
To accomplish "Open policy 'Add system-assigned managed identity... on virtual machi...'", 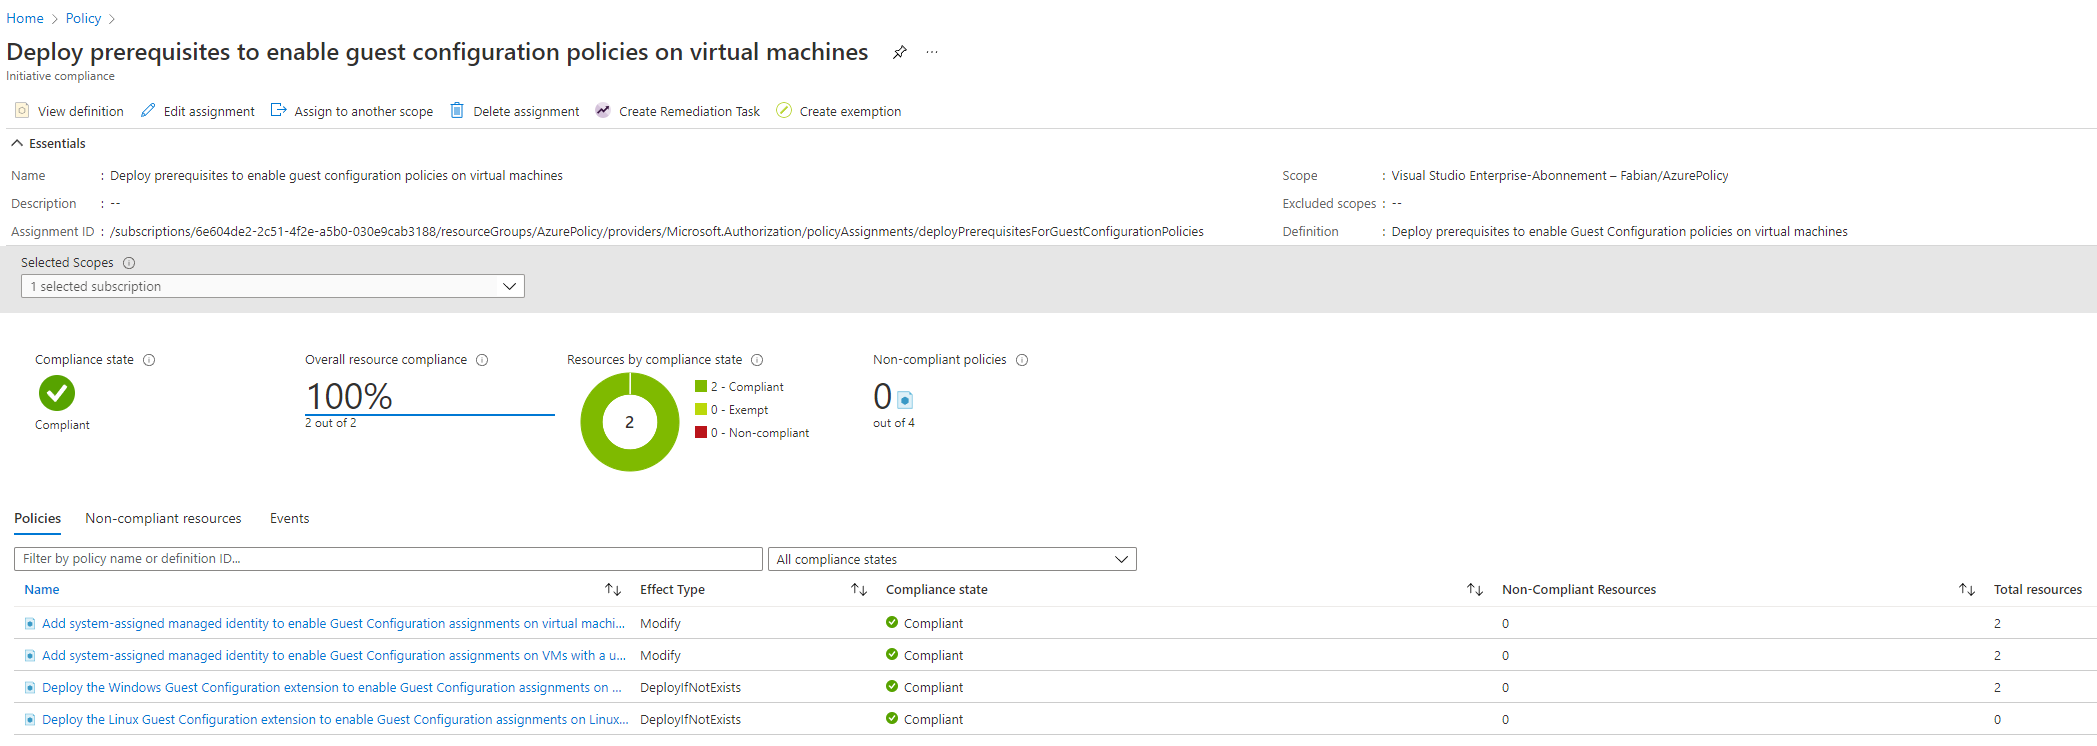I will pyautogui.click(x=333, y=624).
